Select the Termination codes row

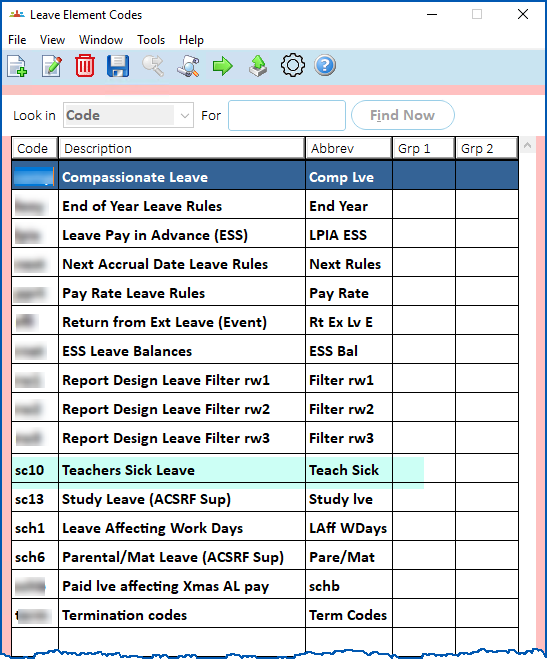(x=265, y=614)
